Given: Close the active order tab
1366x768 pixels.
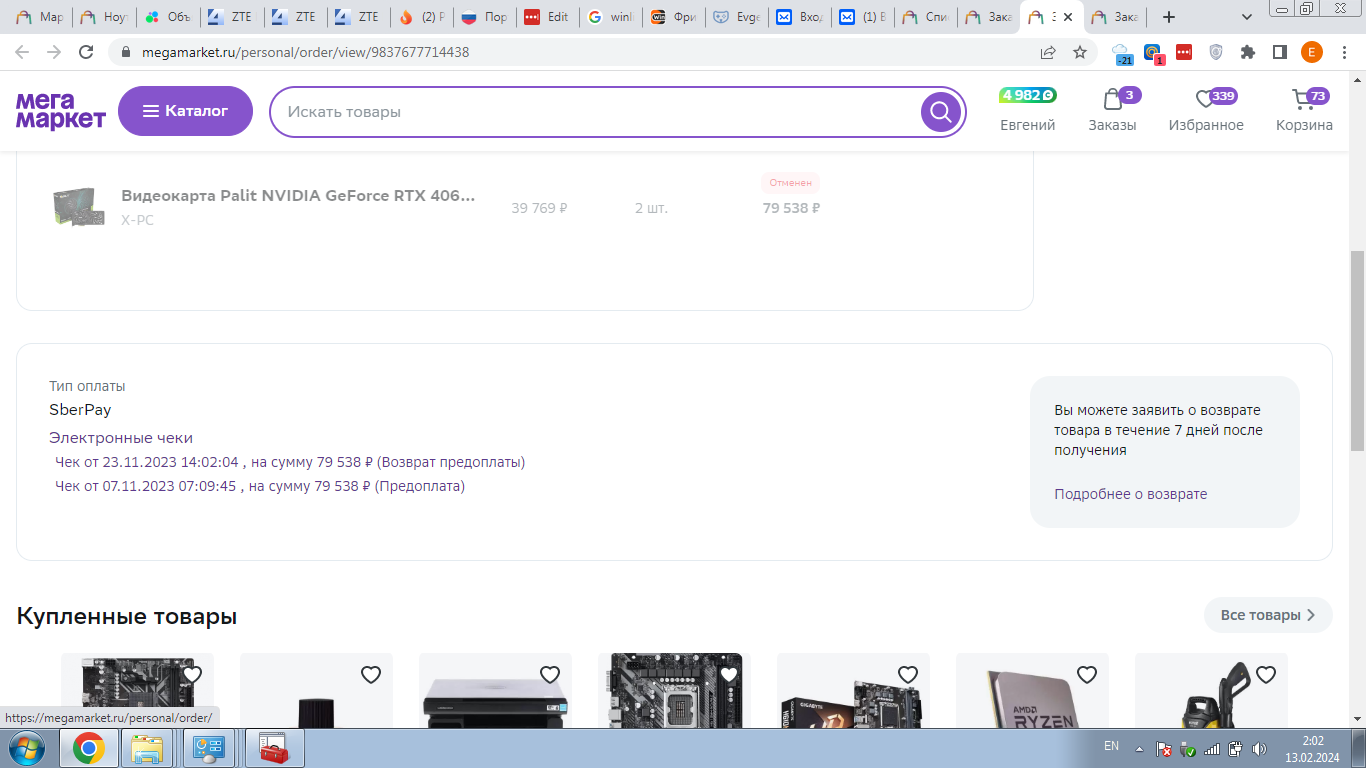Looking at the screenshot, I should click(x=1068, y=17).
